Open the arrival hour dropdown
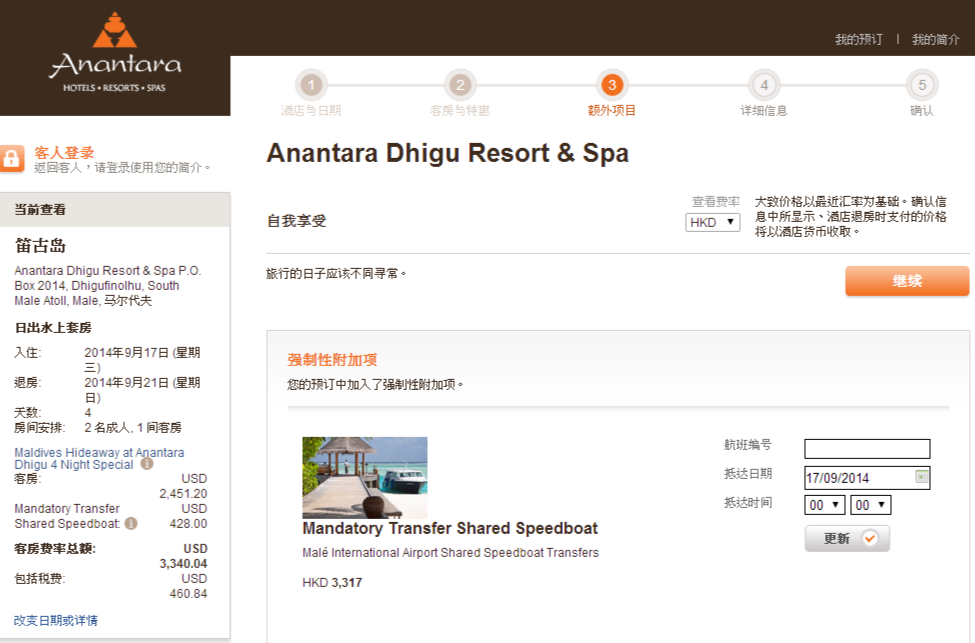The height and width of the screenshot is (643, 975). [825, 505]
